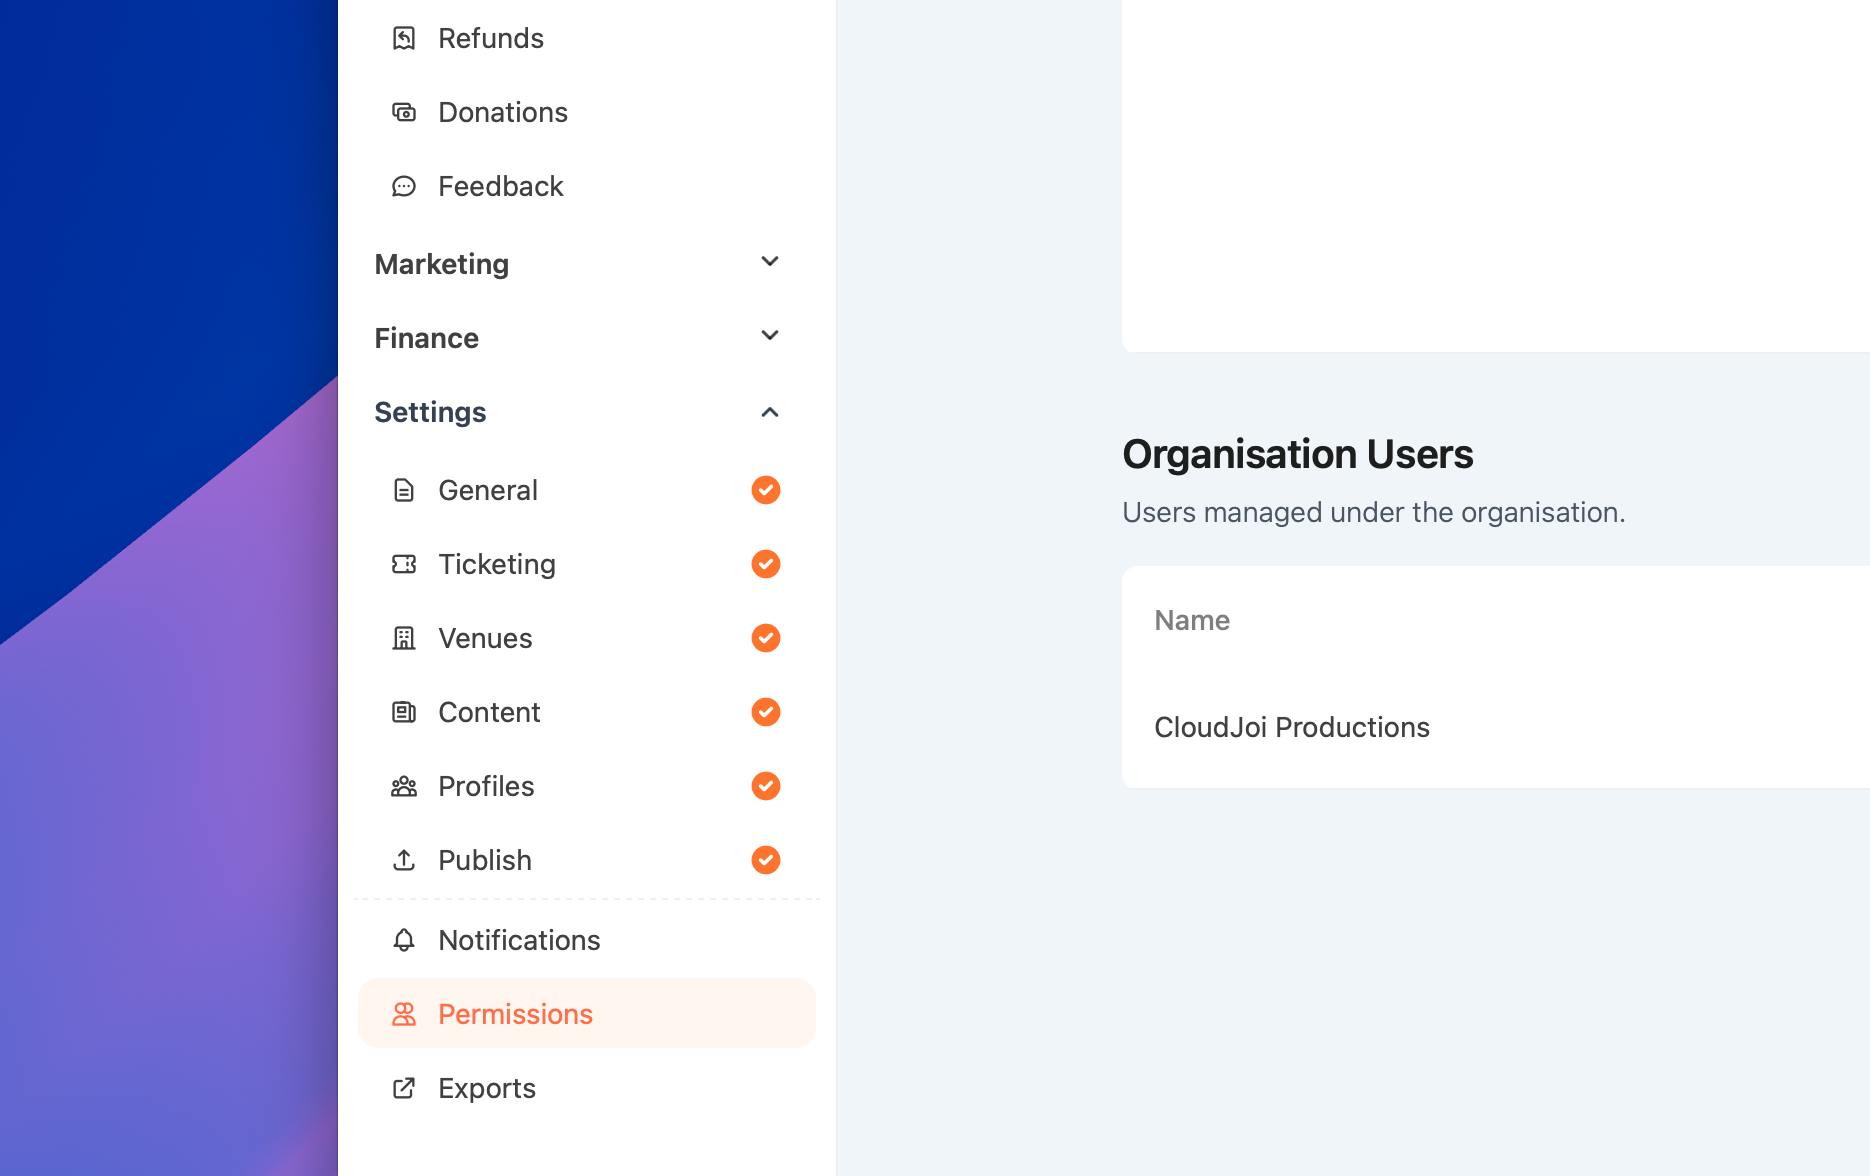The image size is (1870, 1176).
Task: Click the Publish upload icon
Action: [404, 861]
